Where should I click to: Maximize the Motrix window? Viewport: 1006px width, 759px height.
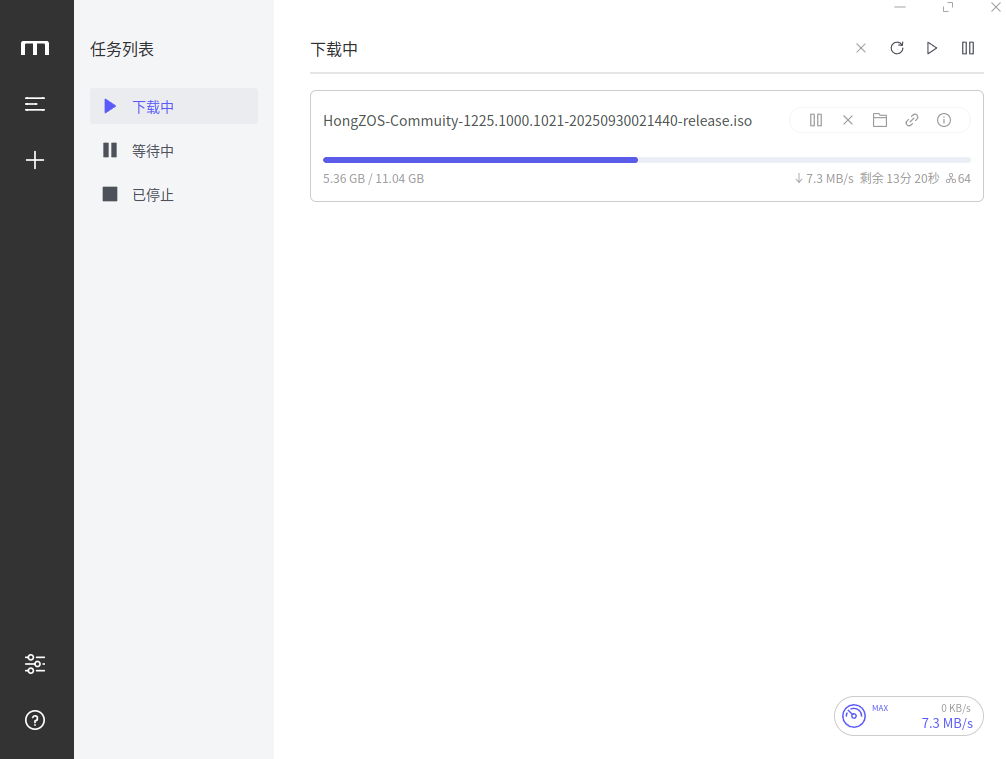coord(948,7)
